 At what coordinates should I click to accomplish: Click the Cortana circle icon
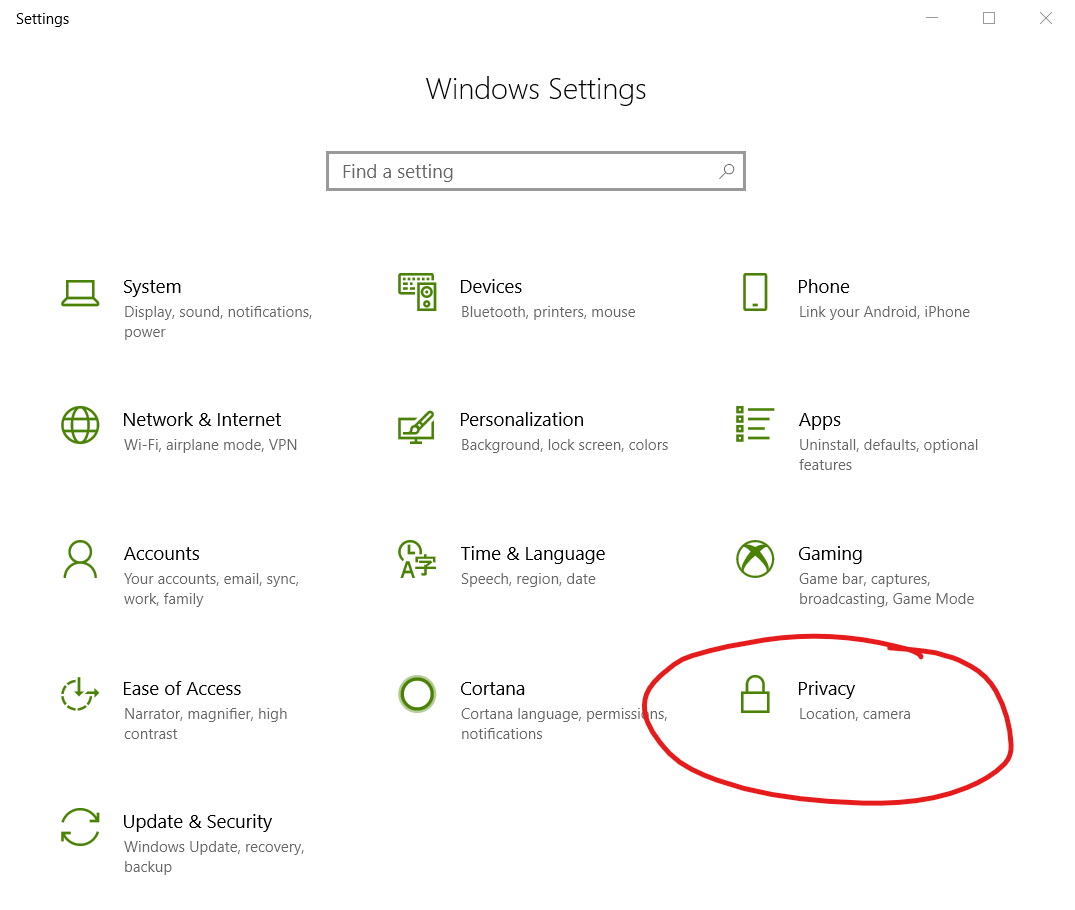click(x=417, y=694)
